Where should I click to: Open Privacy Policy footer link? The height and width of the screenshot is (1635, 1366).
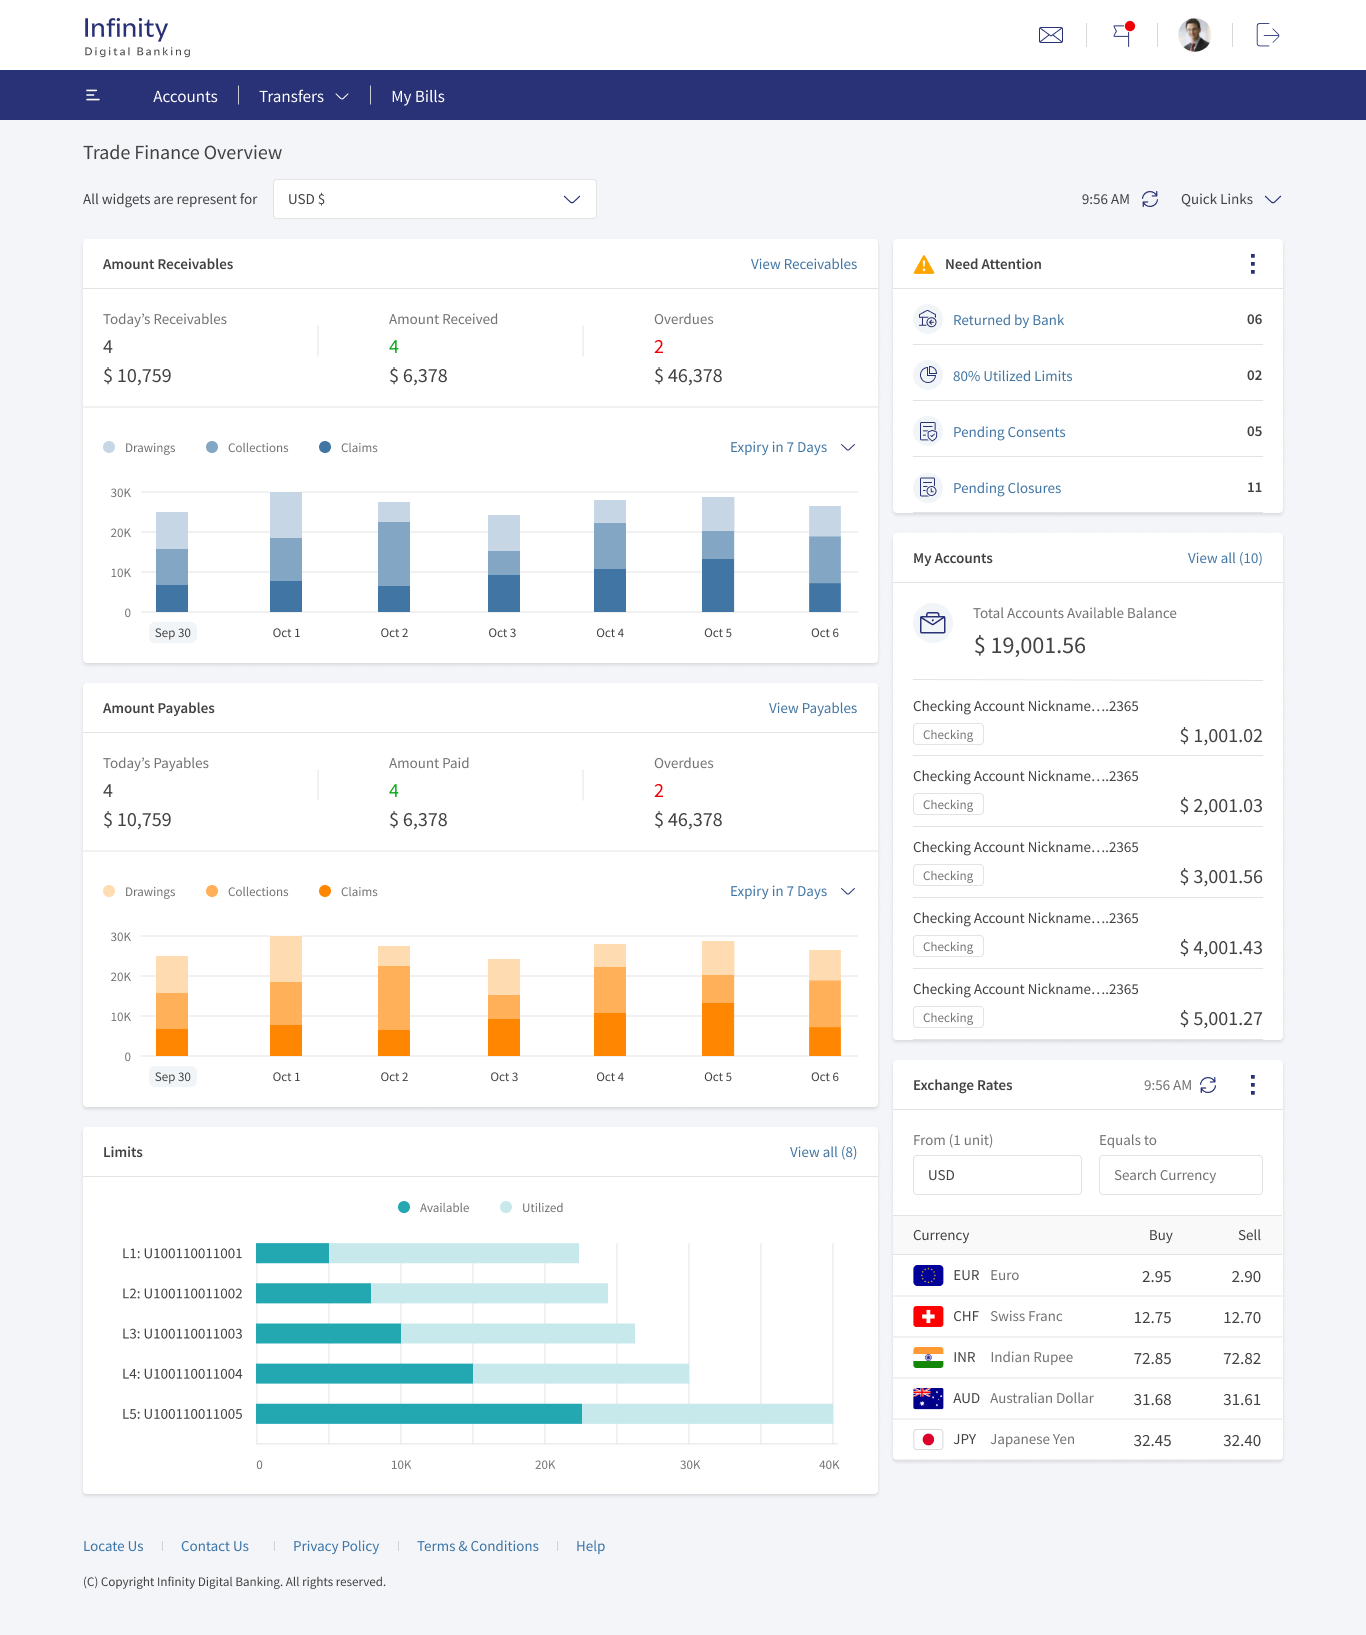[x=336, y=1546]
